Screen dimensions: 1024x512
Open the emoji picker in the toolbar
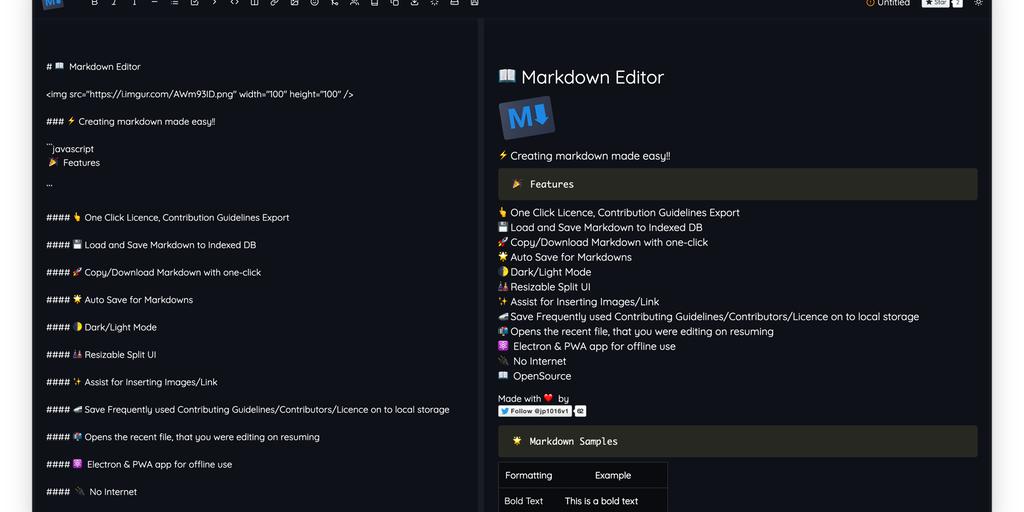click(314, 3)
